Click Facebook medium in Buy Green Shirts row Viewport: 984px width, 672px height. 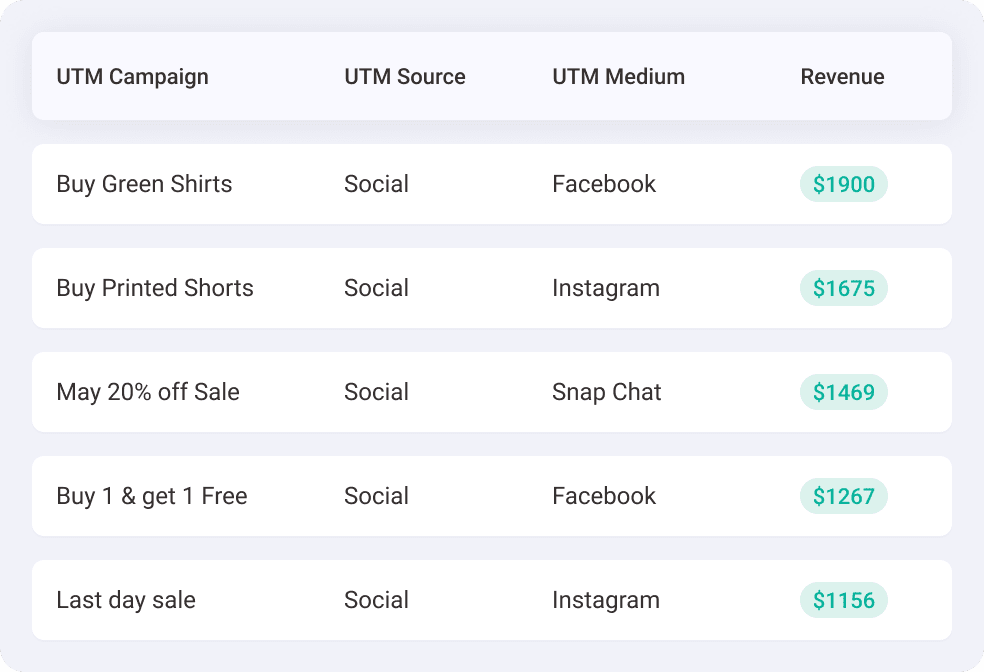[604, 184]
